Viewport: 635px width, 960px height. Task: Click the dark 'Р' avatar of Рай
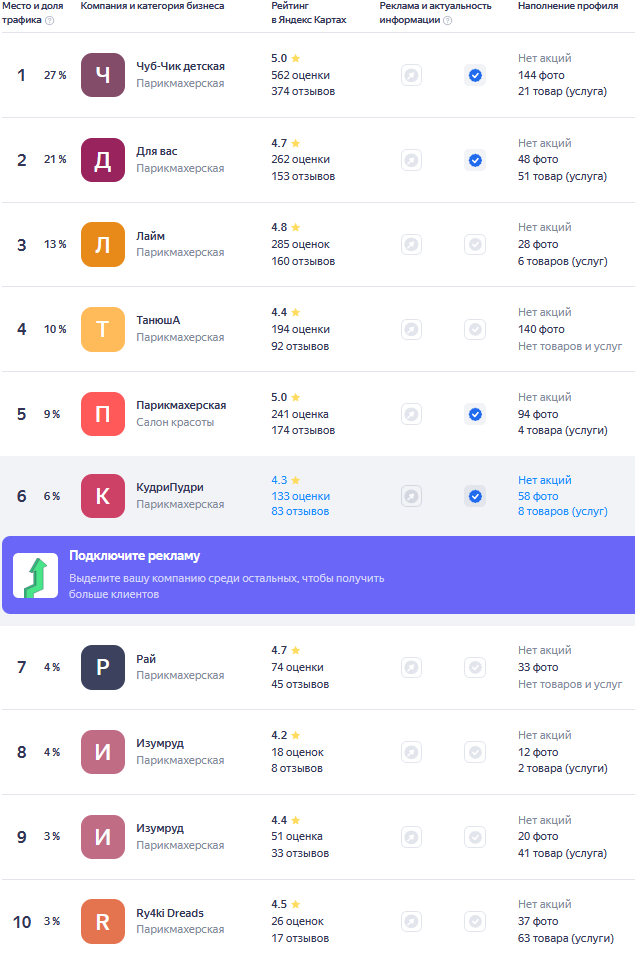tap(103, 667)
